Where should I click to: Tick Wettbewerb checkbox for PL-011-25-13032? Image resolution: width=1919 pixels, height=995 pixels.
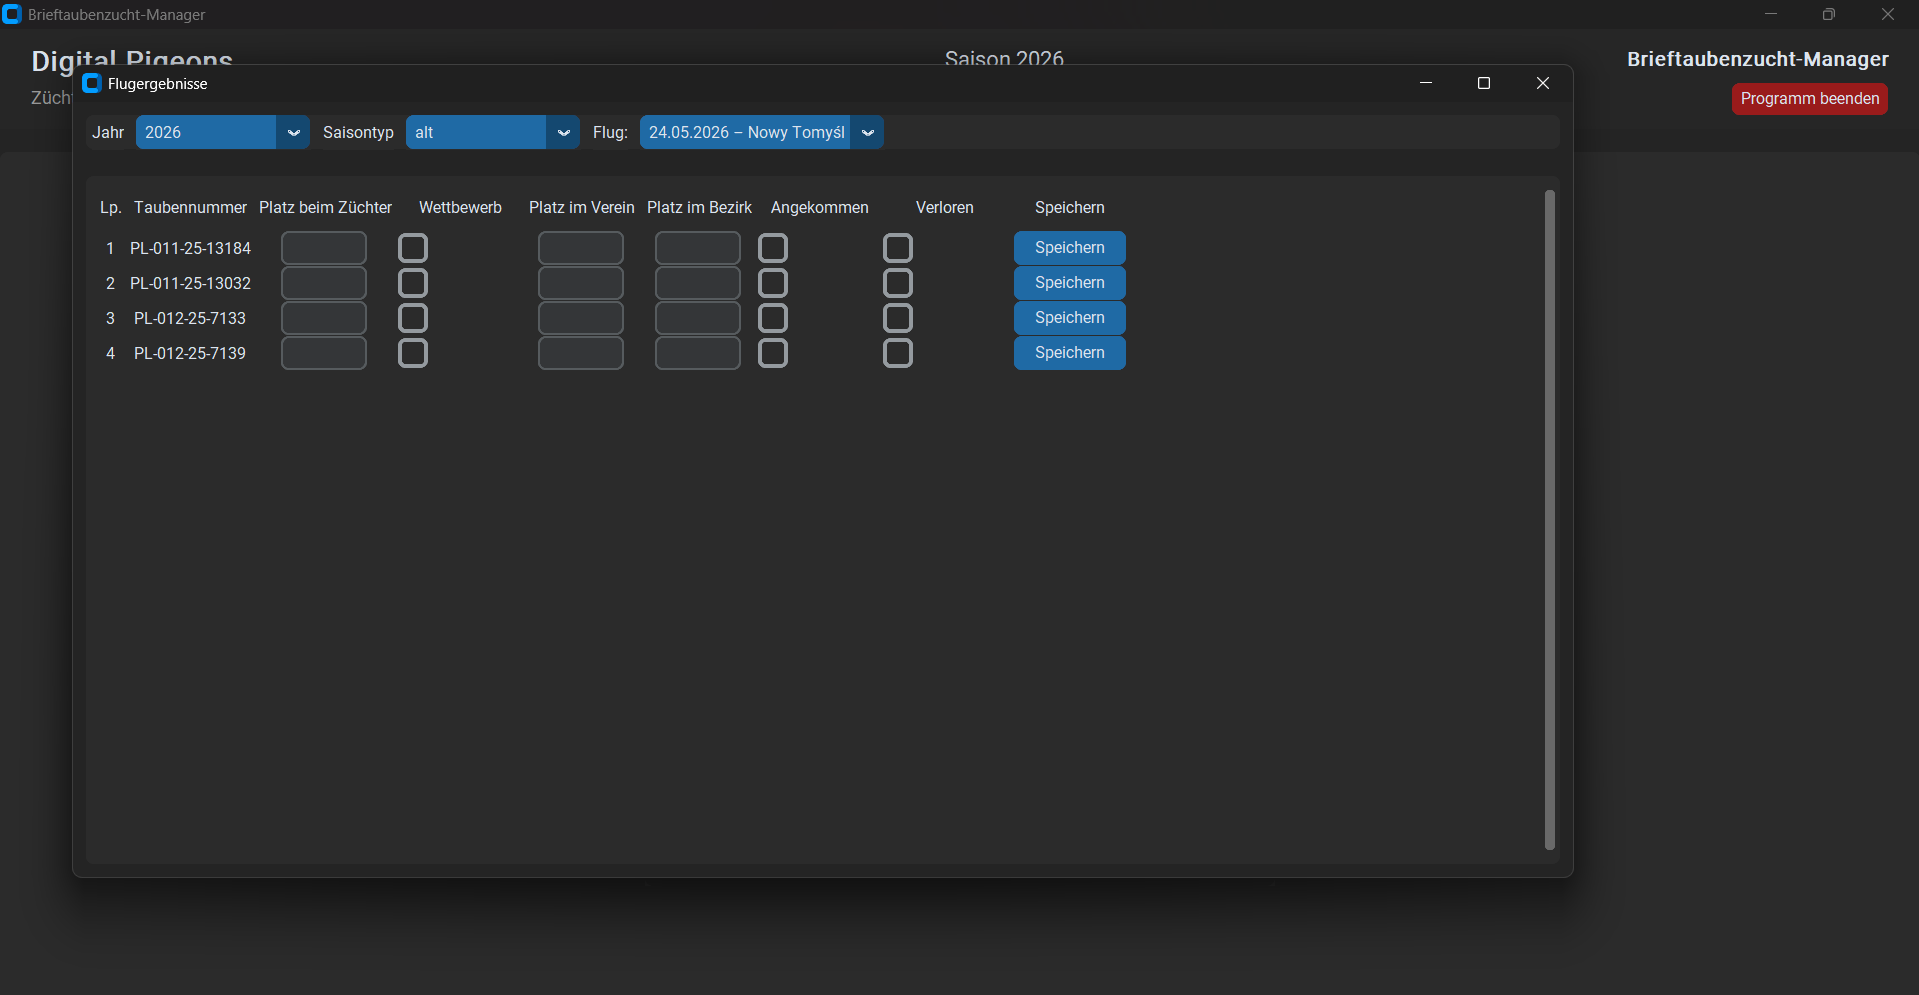pos(413,283)
